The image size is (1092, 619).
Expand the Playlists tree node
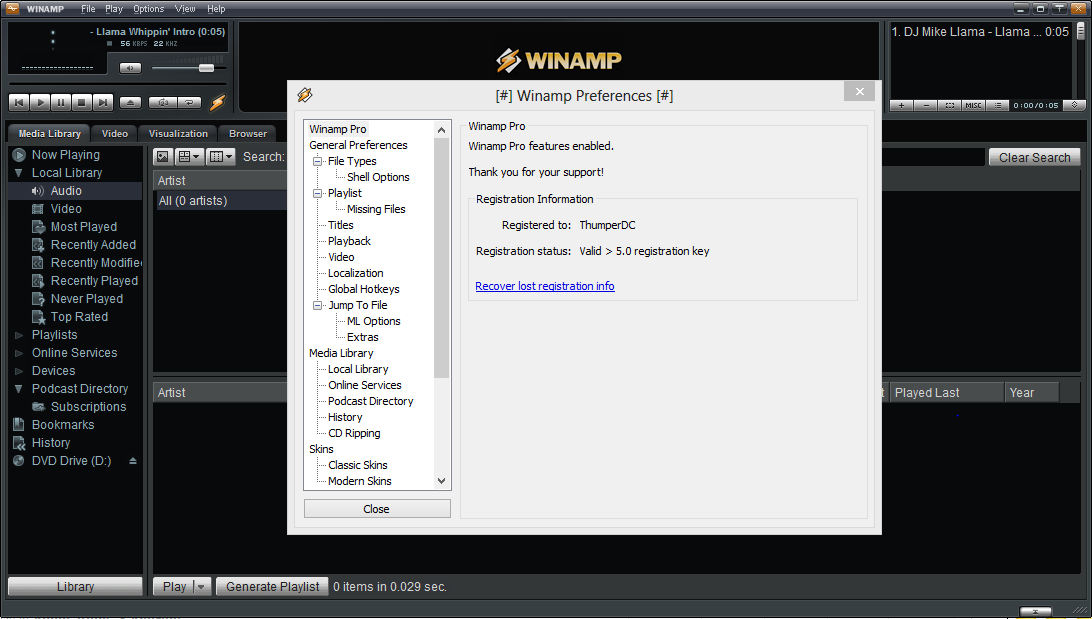19,335
